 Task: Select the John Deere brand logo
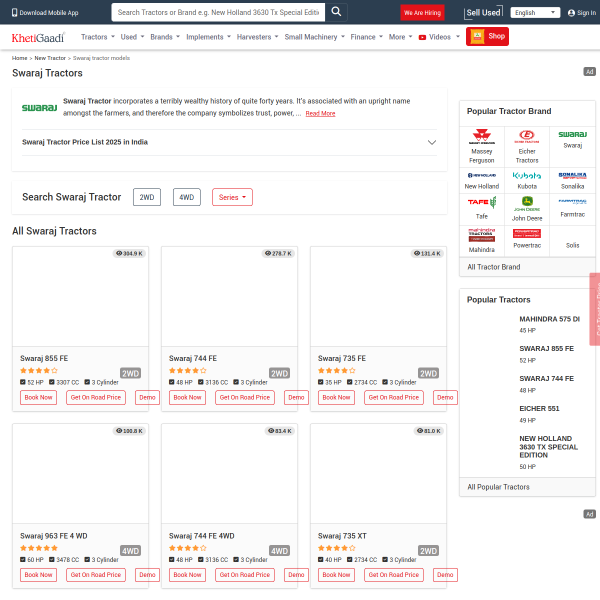(527, 203)
